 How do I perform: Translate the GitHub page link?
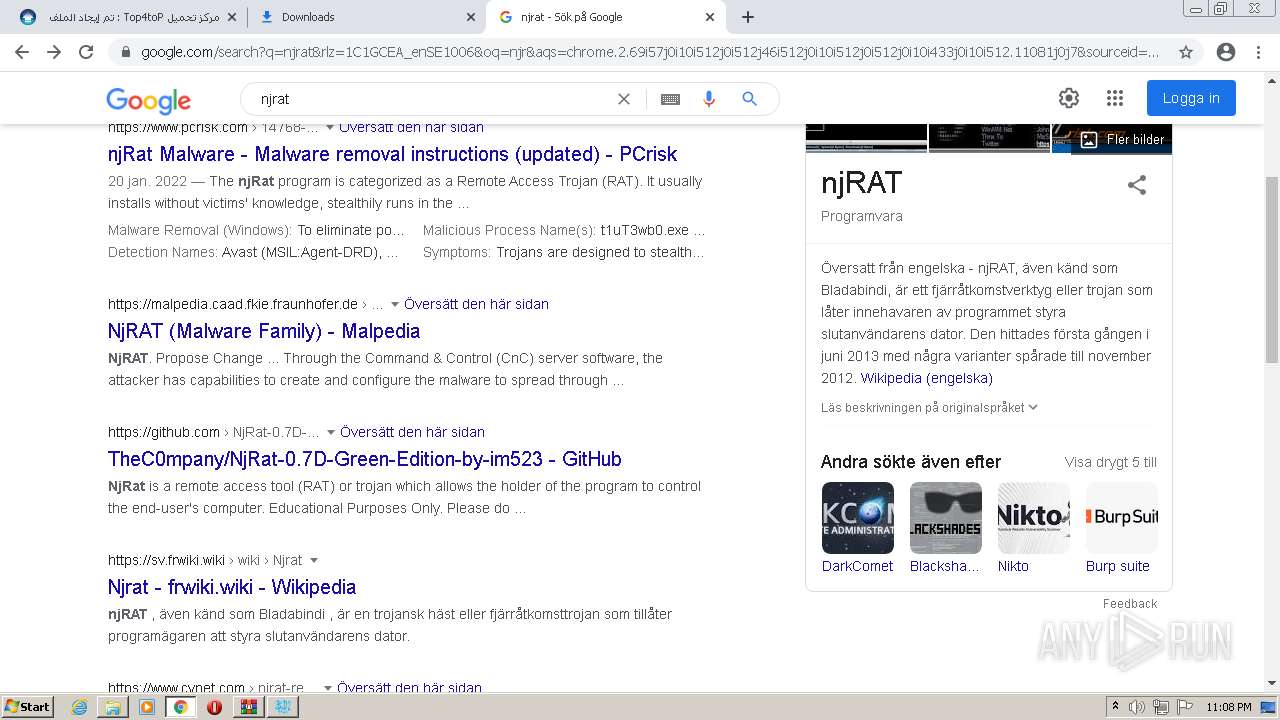(412, 432)
